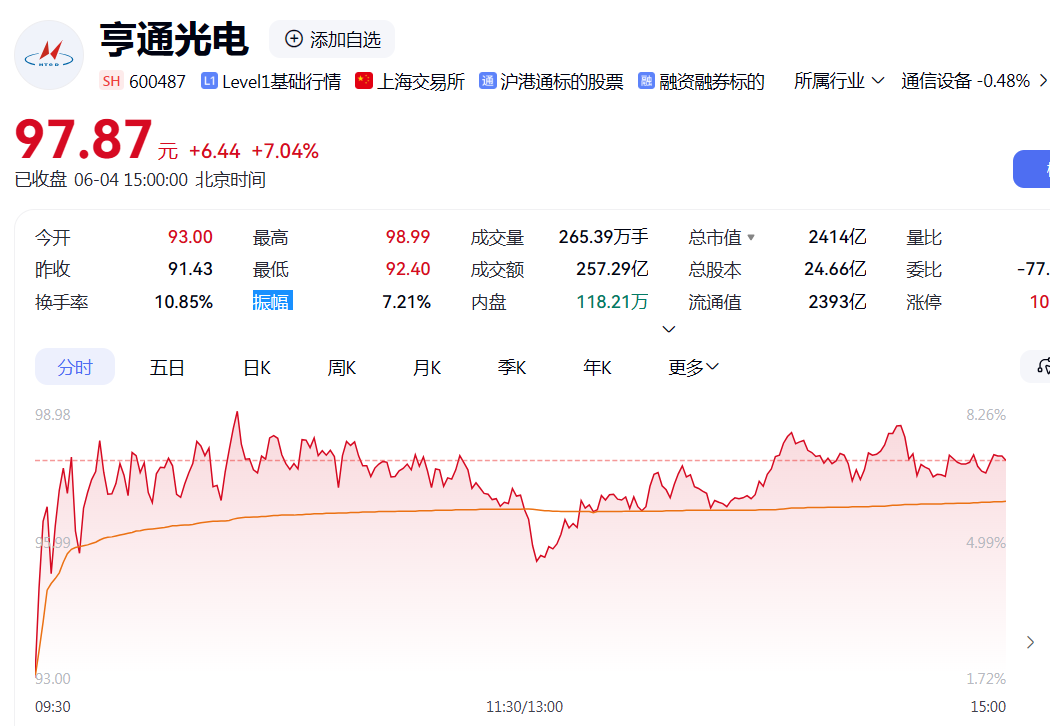Switch to the 年K chart tab
The height and width of the screenshot is (726, 1050).
click(x=597, y=367)
